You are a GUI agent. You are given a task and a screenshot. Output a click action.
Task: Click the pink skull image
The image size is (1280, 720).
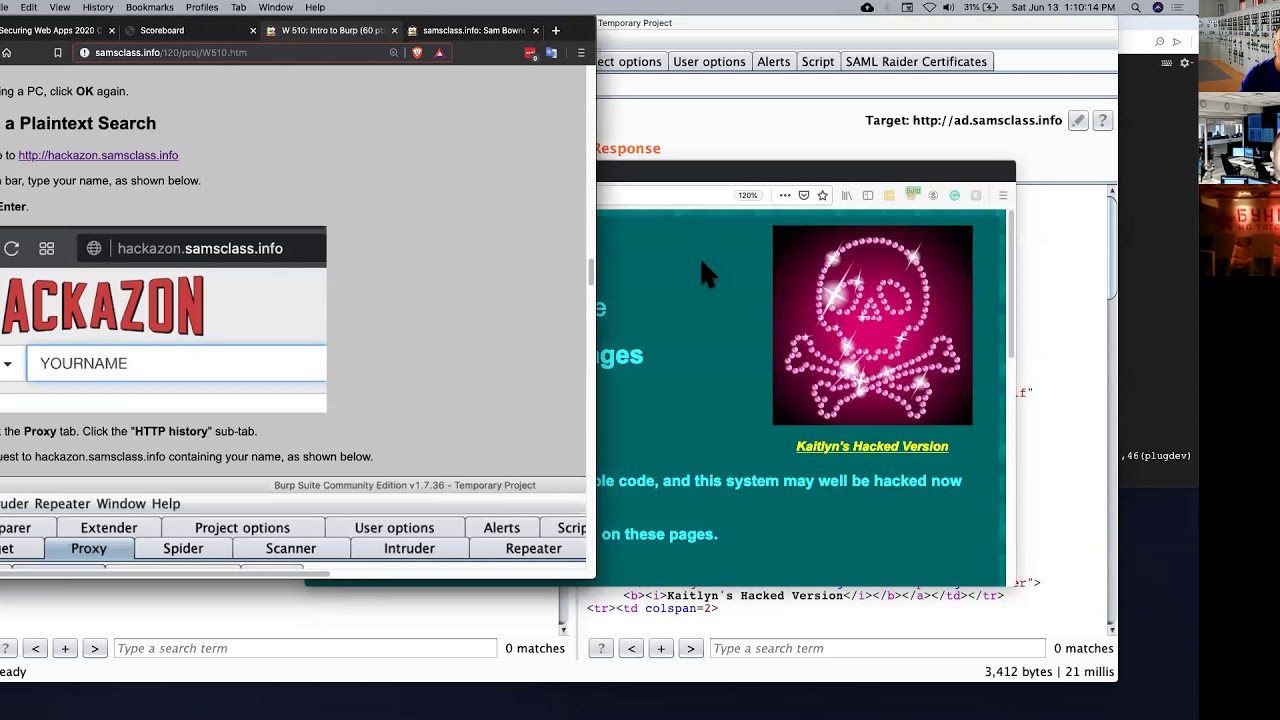[x=872, y=325]
